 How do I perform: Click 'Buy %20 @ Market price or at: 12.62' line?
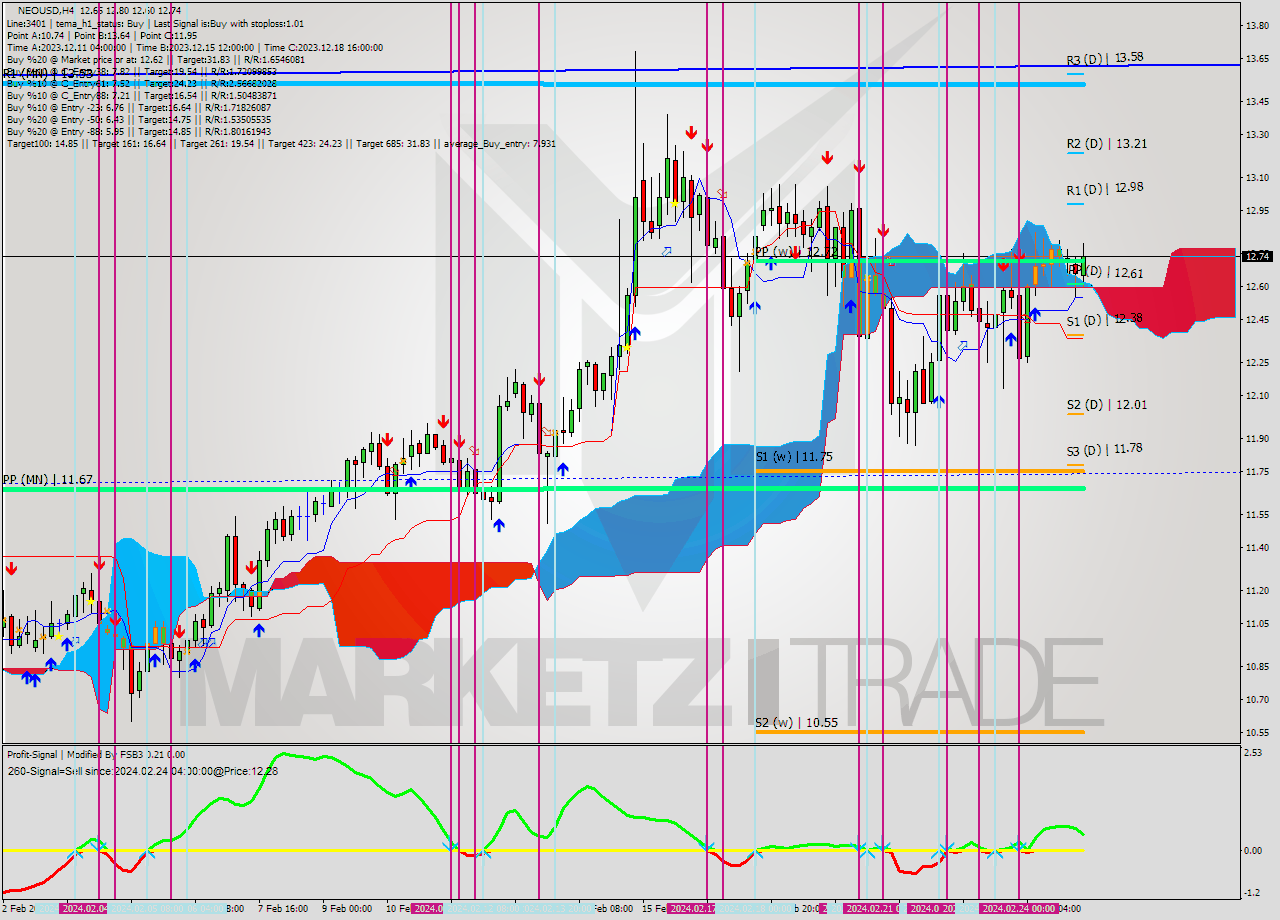[155, 59]
